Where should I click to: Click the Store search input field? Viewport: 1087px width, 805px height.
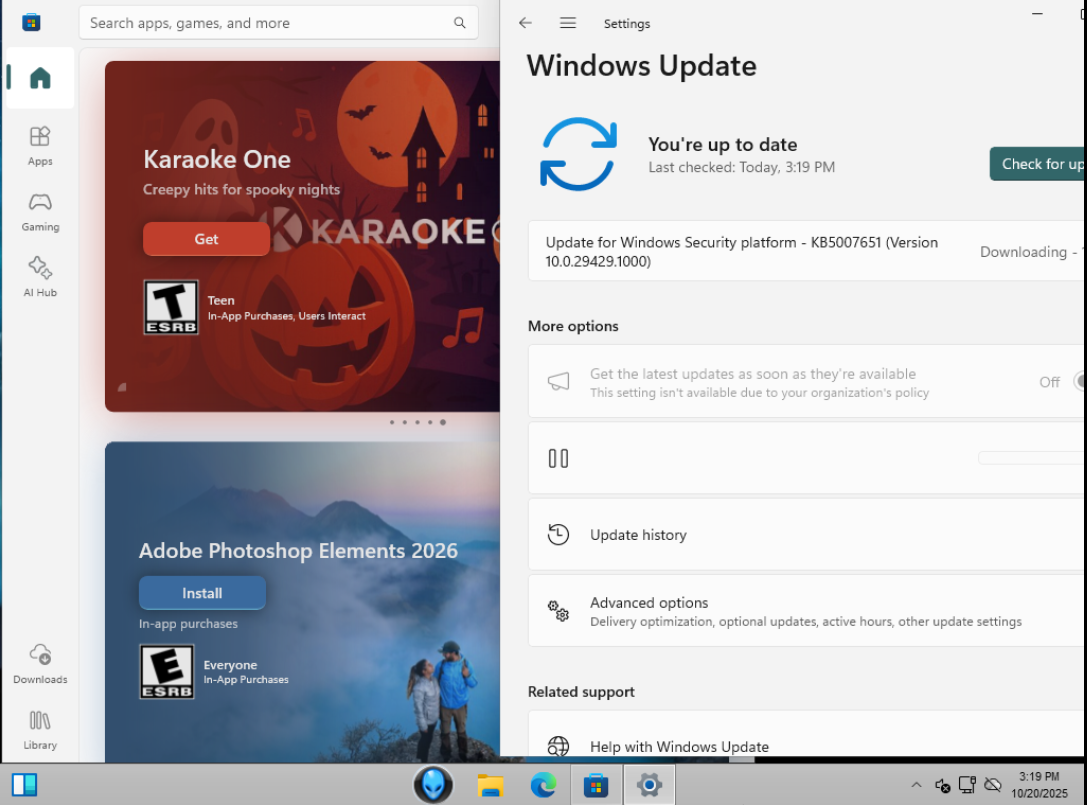point(265,23)
